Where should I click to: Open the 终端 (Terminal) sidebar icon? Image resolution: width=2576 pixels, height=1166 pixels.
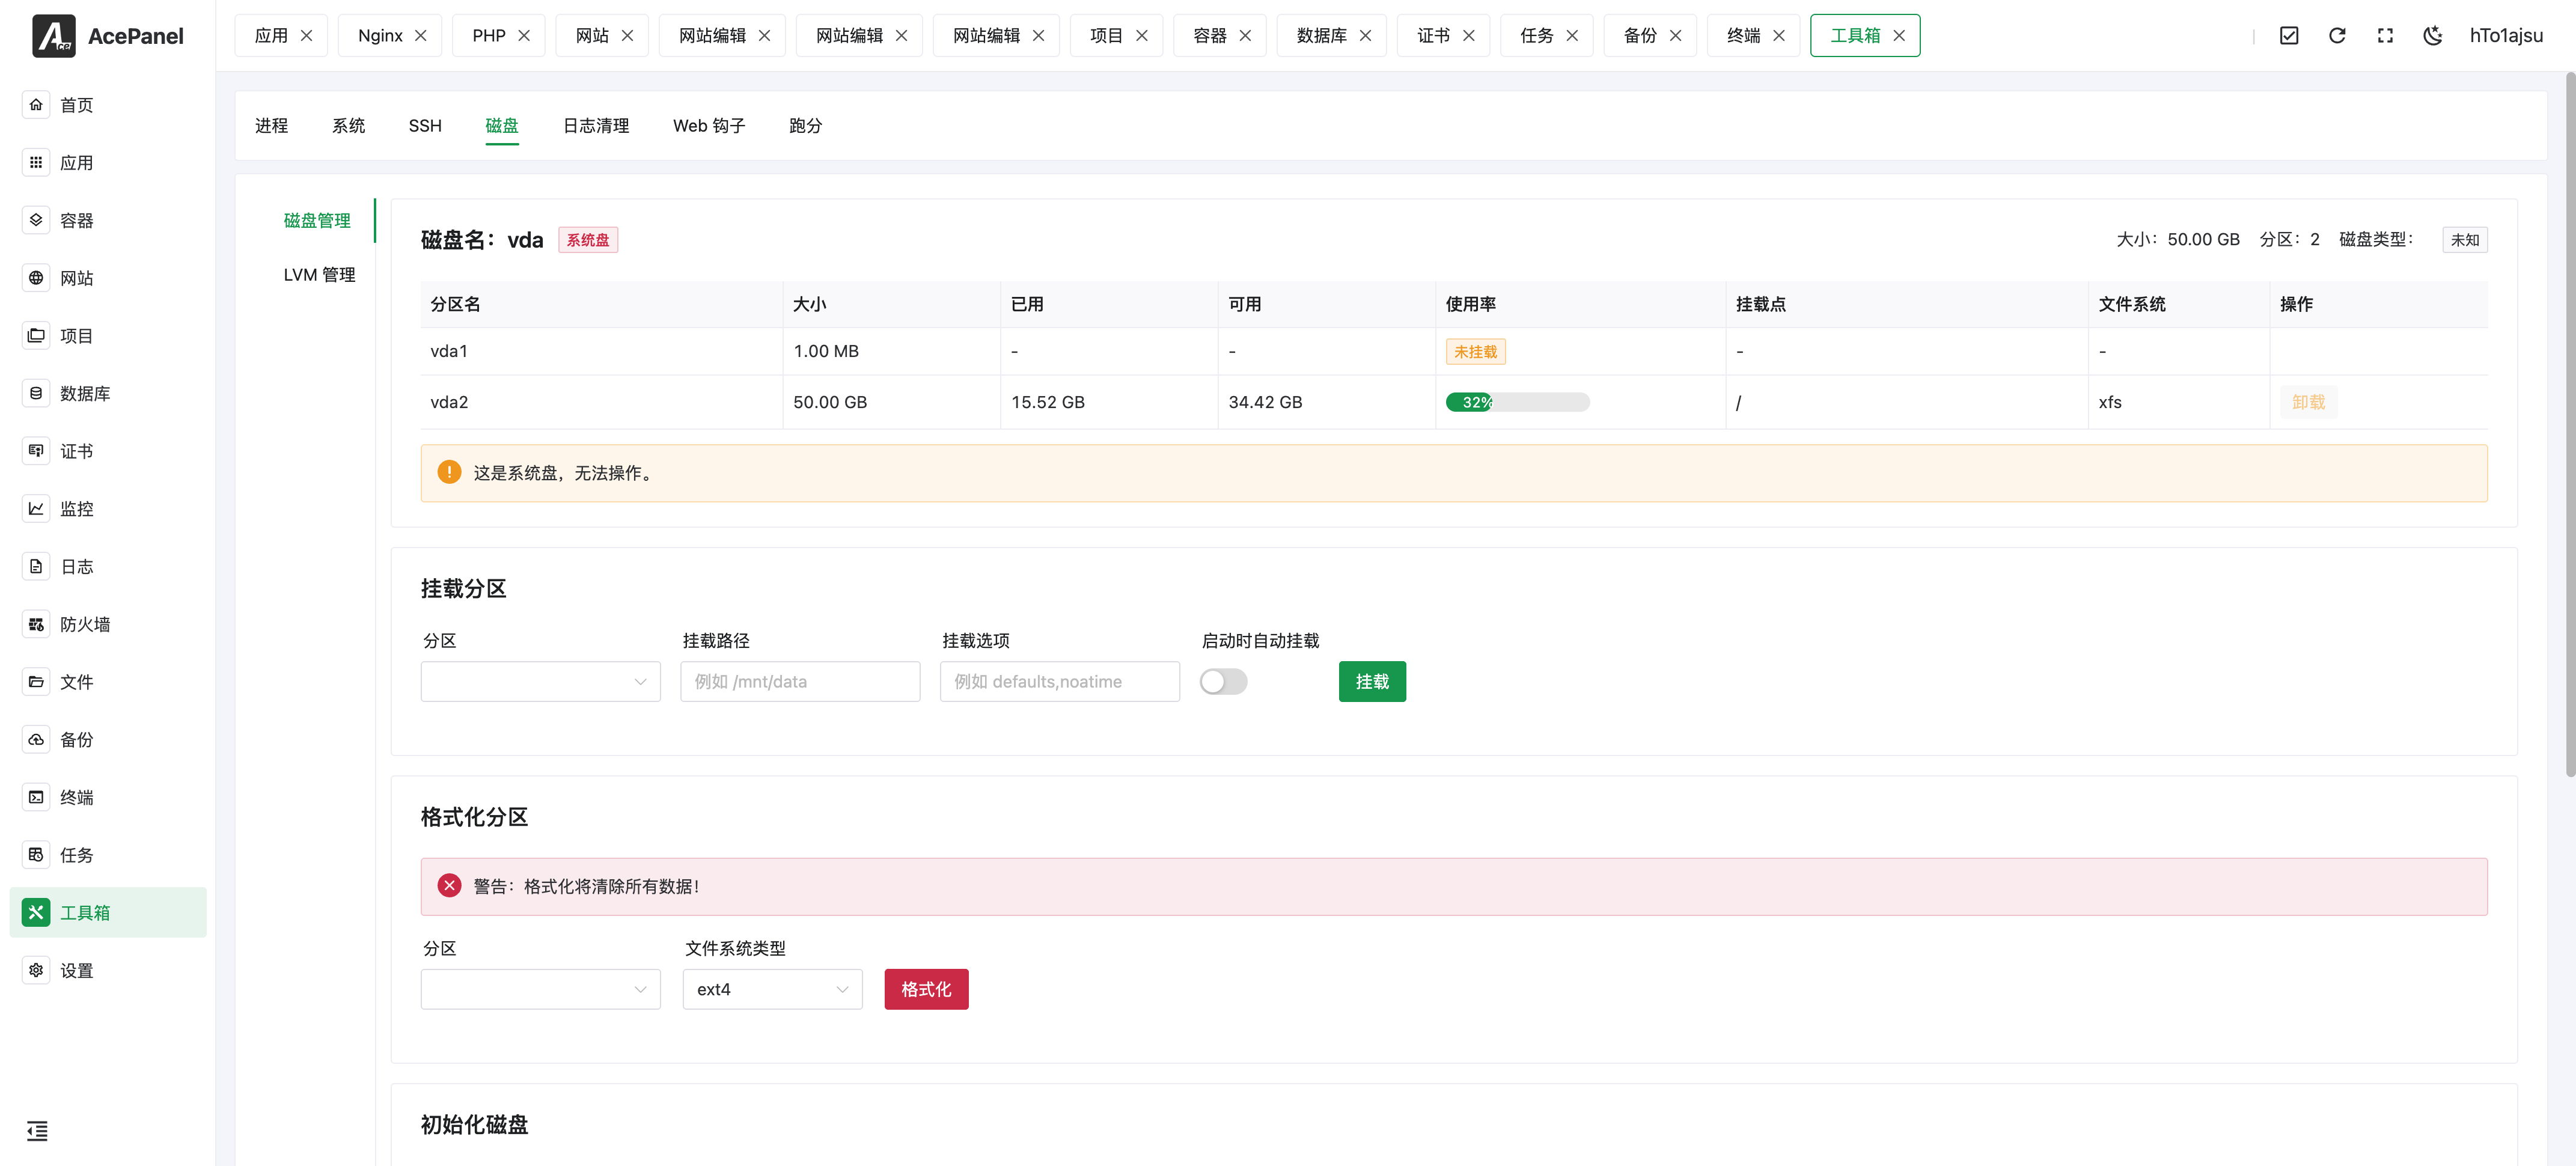(x=36, y=797)
